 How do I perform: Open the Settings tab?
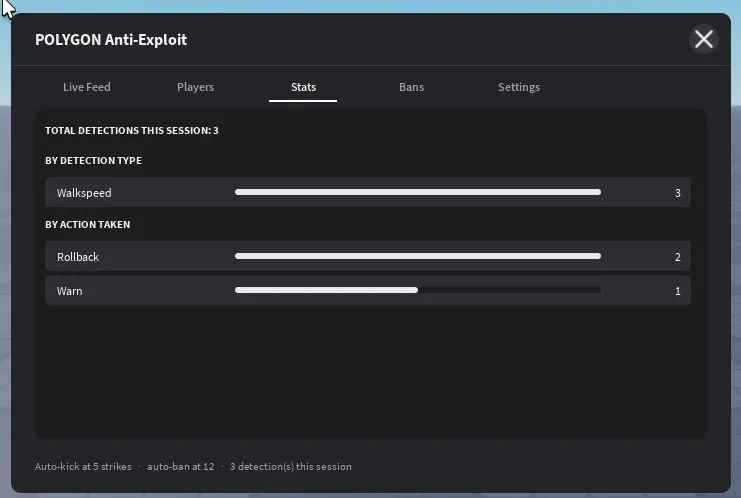pos(519,87)
